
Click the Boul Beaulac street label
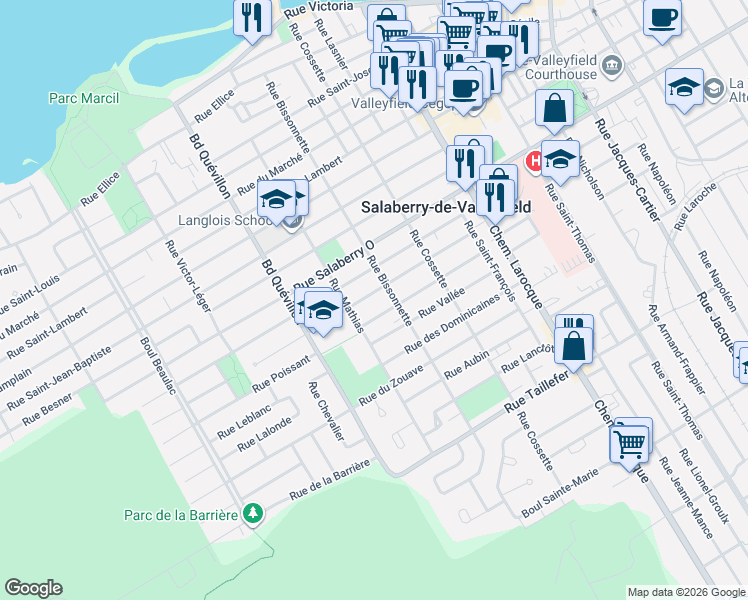[x=158, y=366]
